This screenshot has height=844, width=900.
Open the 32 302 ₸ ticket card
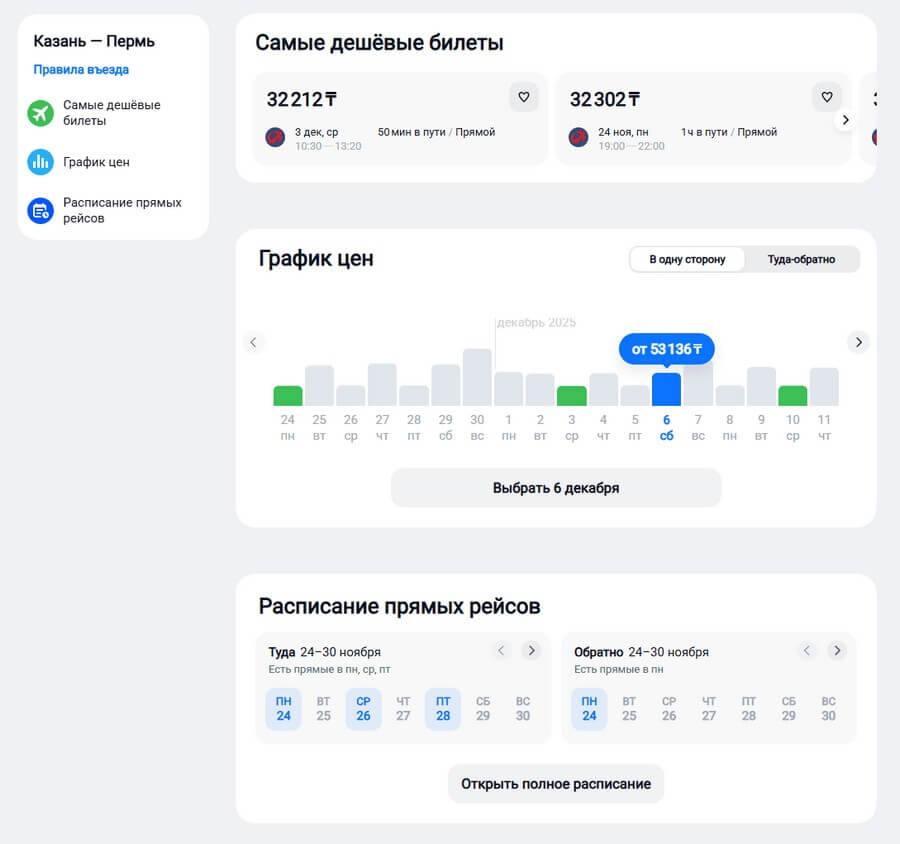click(x=703, y=119)
